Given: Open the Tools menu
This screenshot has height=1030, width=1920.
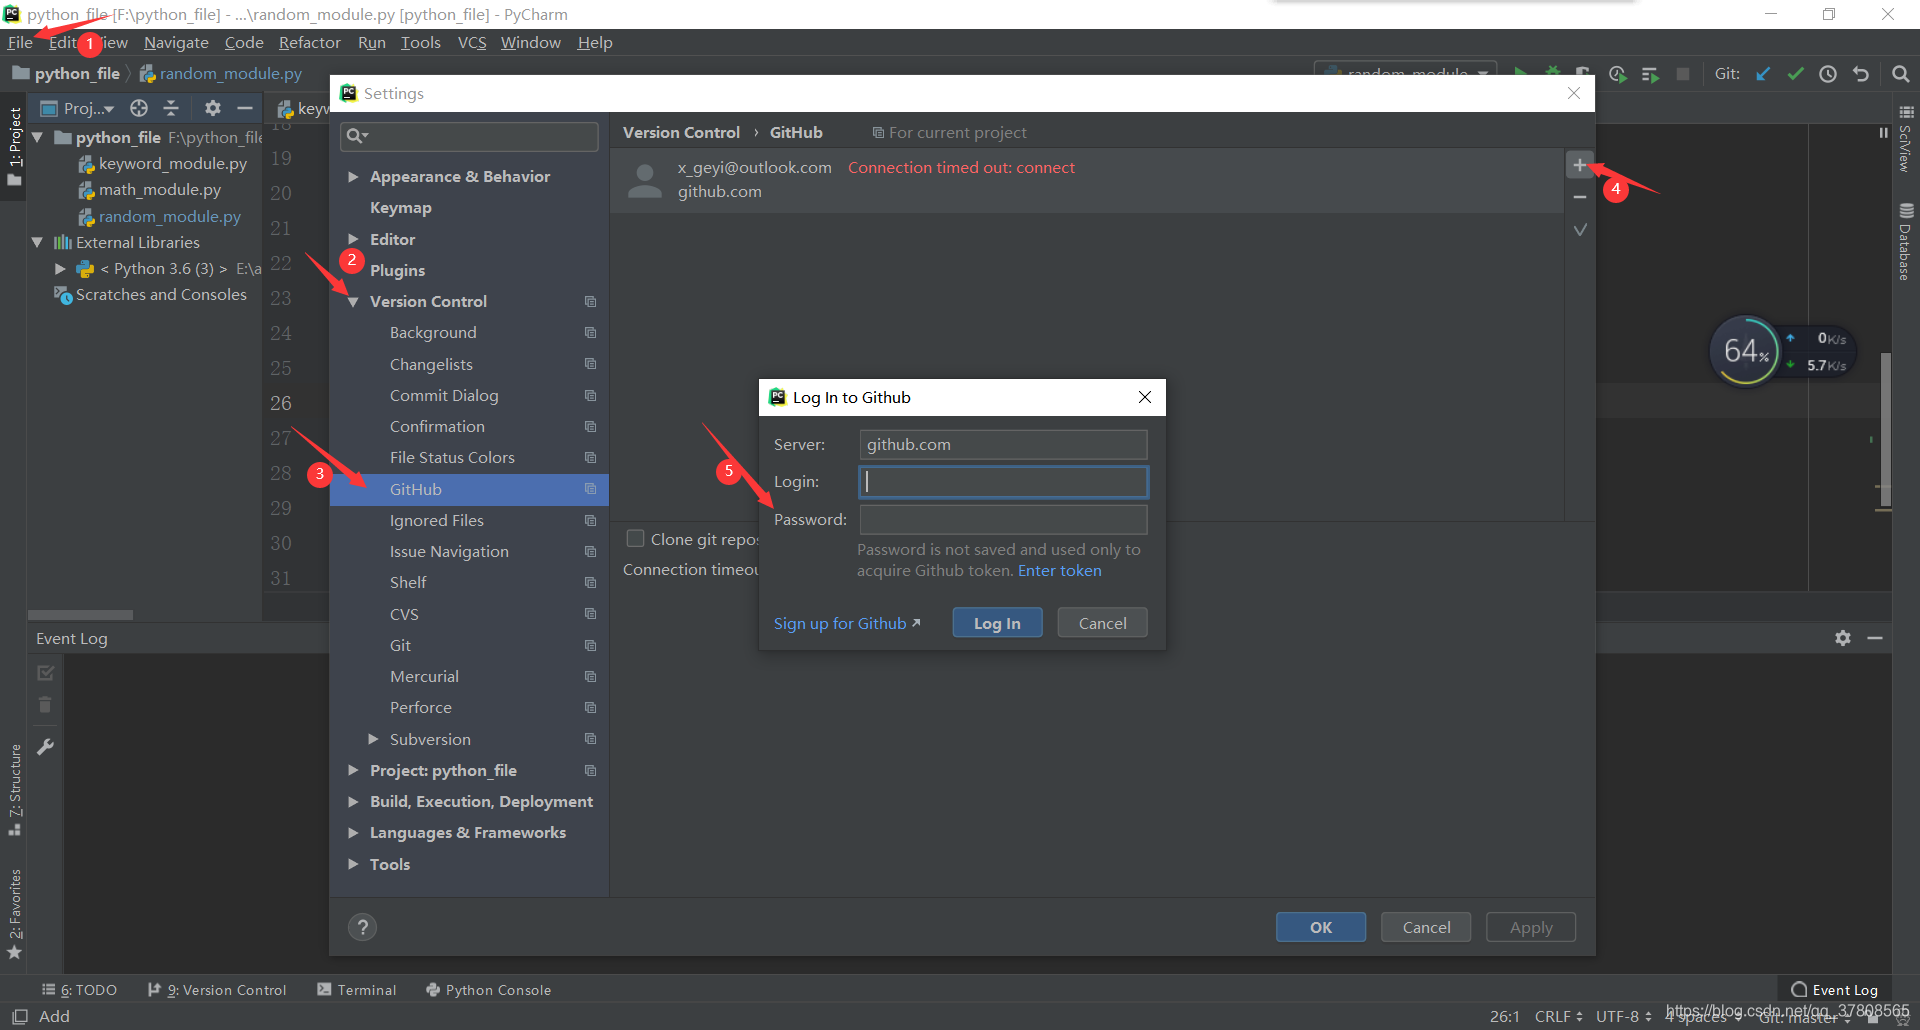Looking at the screenshot, I should click(x=421, y=43).
